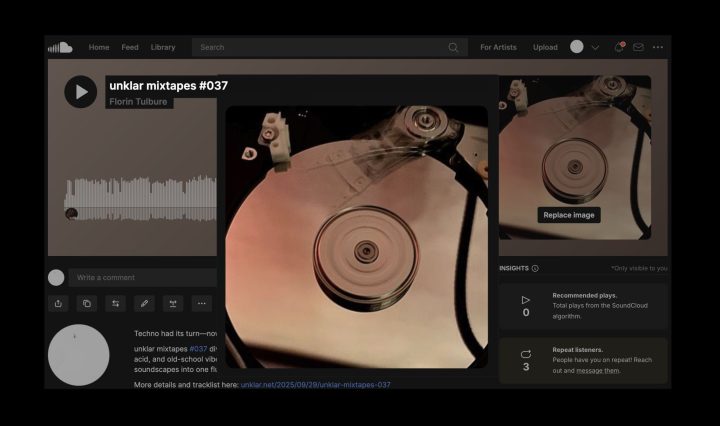Screen dimensions: 720x426
Task: Click the pencil edit track icon
Action: tap(144, 303)
